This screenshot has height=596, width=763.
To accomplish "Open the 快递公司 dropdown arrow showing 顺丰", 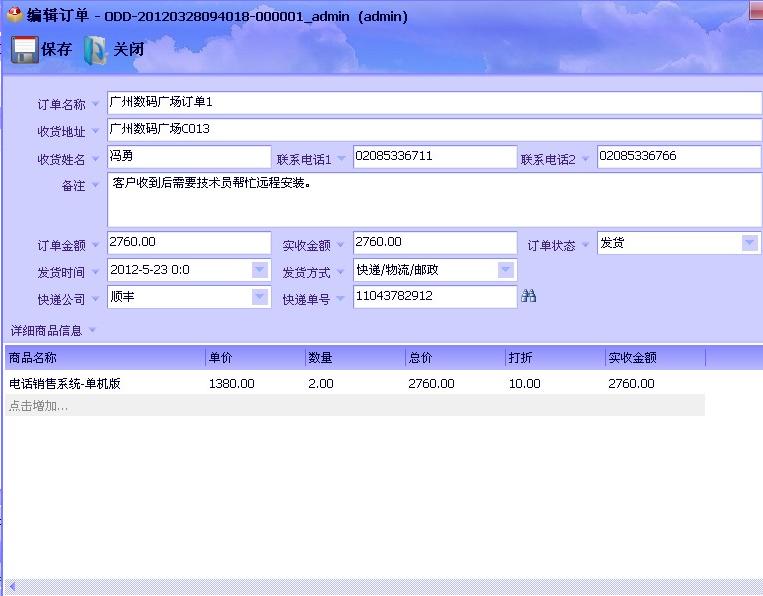I will [260, 296].
